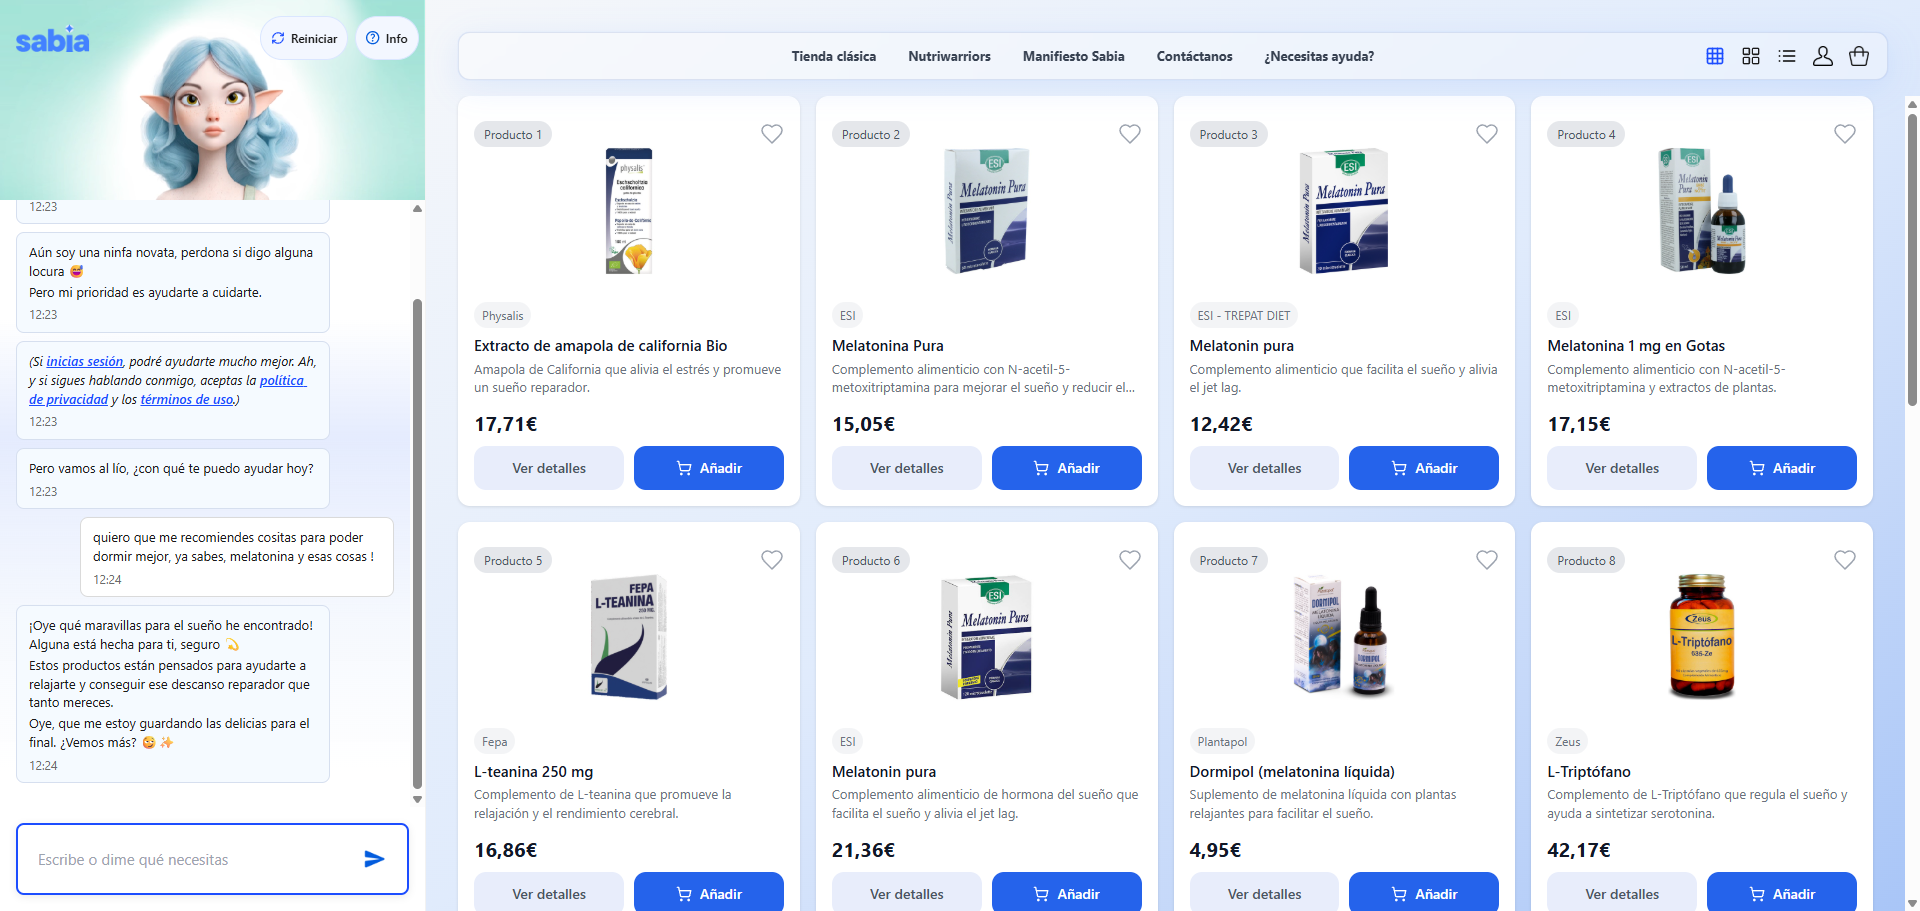View details of Melatonina Pura 15,05€
This screenshot has width=1920, height=911.
pyautogui.click(x=907, y=468)
